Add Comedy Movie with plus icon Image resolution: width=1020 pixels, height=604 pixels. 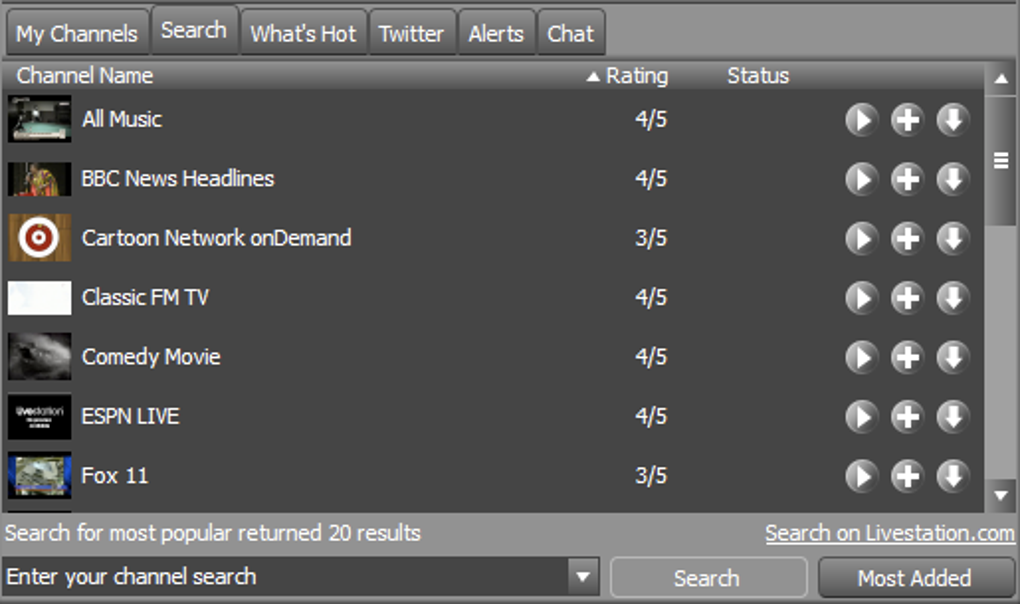[907, 357]
